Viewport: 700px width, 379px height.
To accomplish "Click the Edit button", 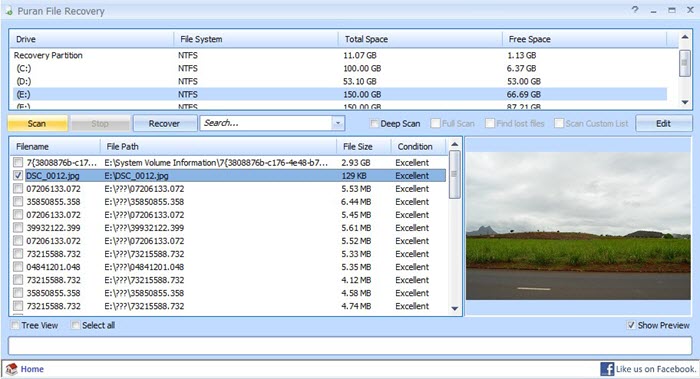I will point(663,124).
